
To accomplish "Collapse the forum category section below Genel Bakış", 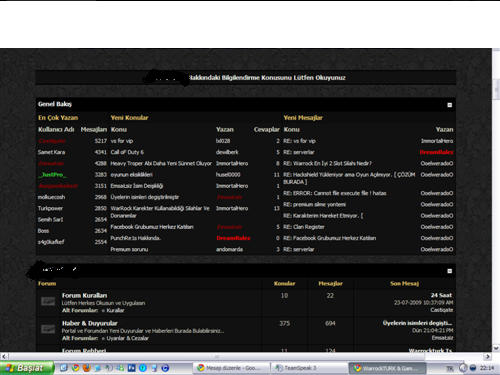I will point(449,271).
